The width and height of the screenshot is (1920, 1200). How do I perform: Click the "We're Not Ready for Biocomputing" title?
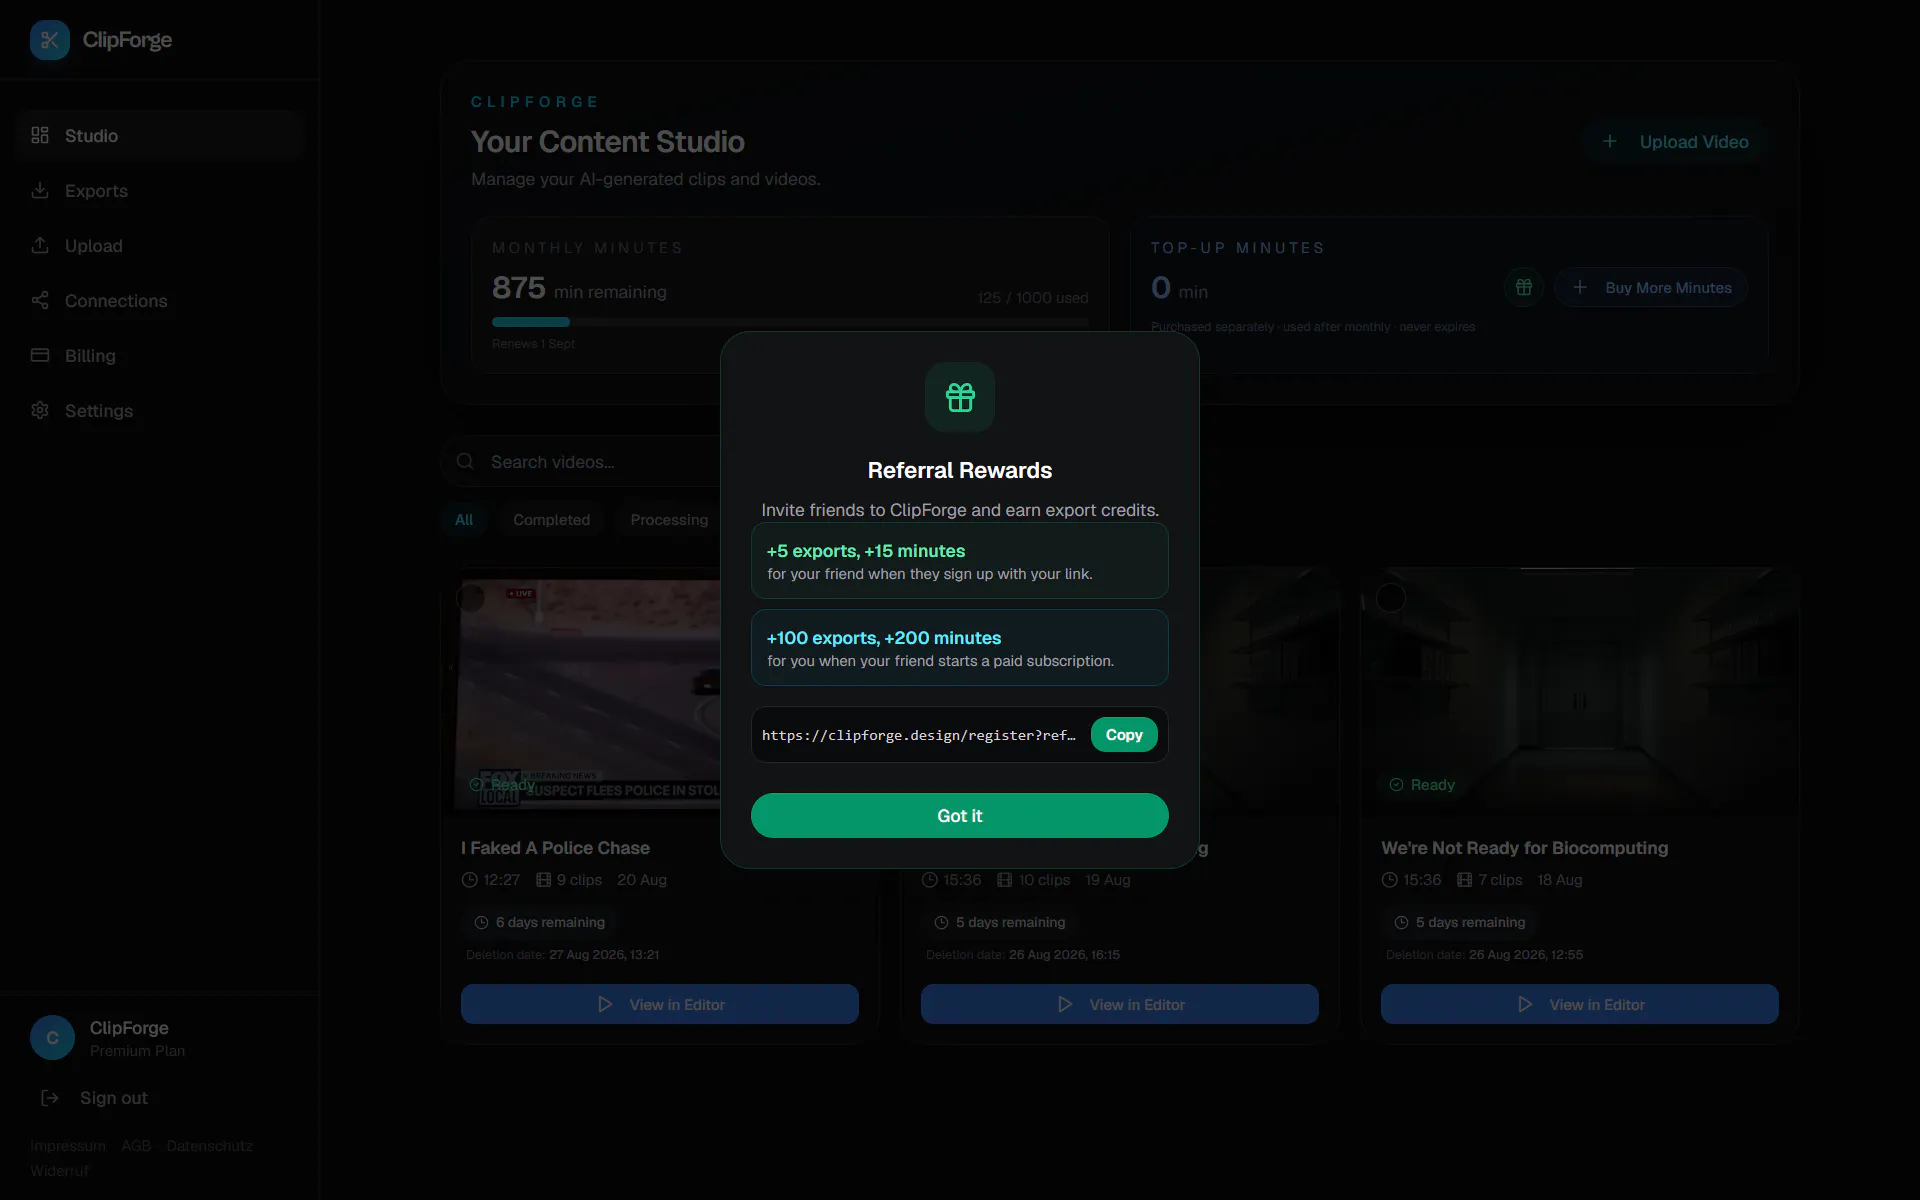click(1525, 848)
